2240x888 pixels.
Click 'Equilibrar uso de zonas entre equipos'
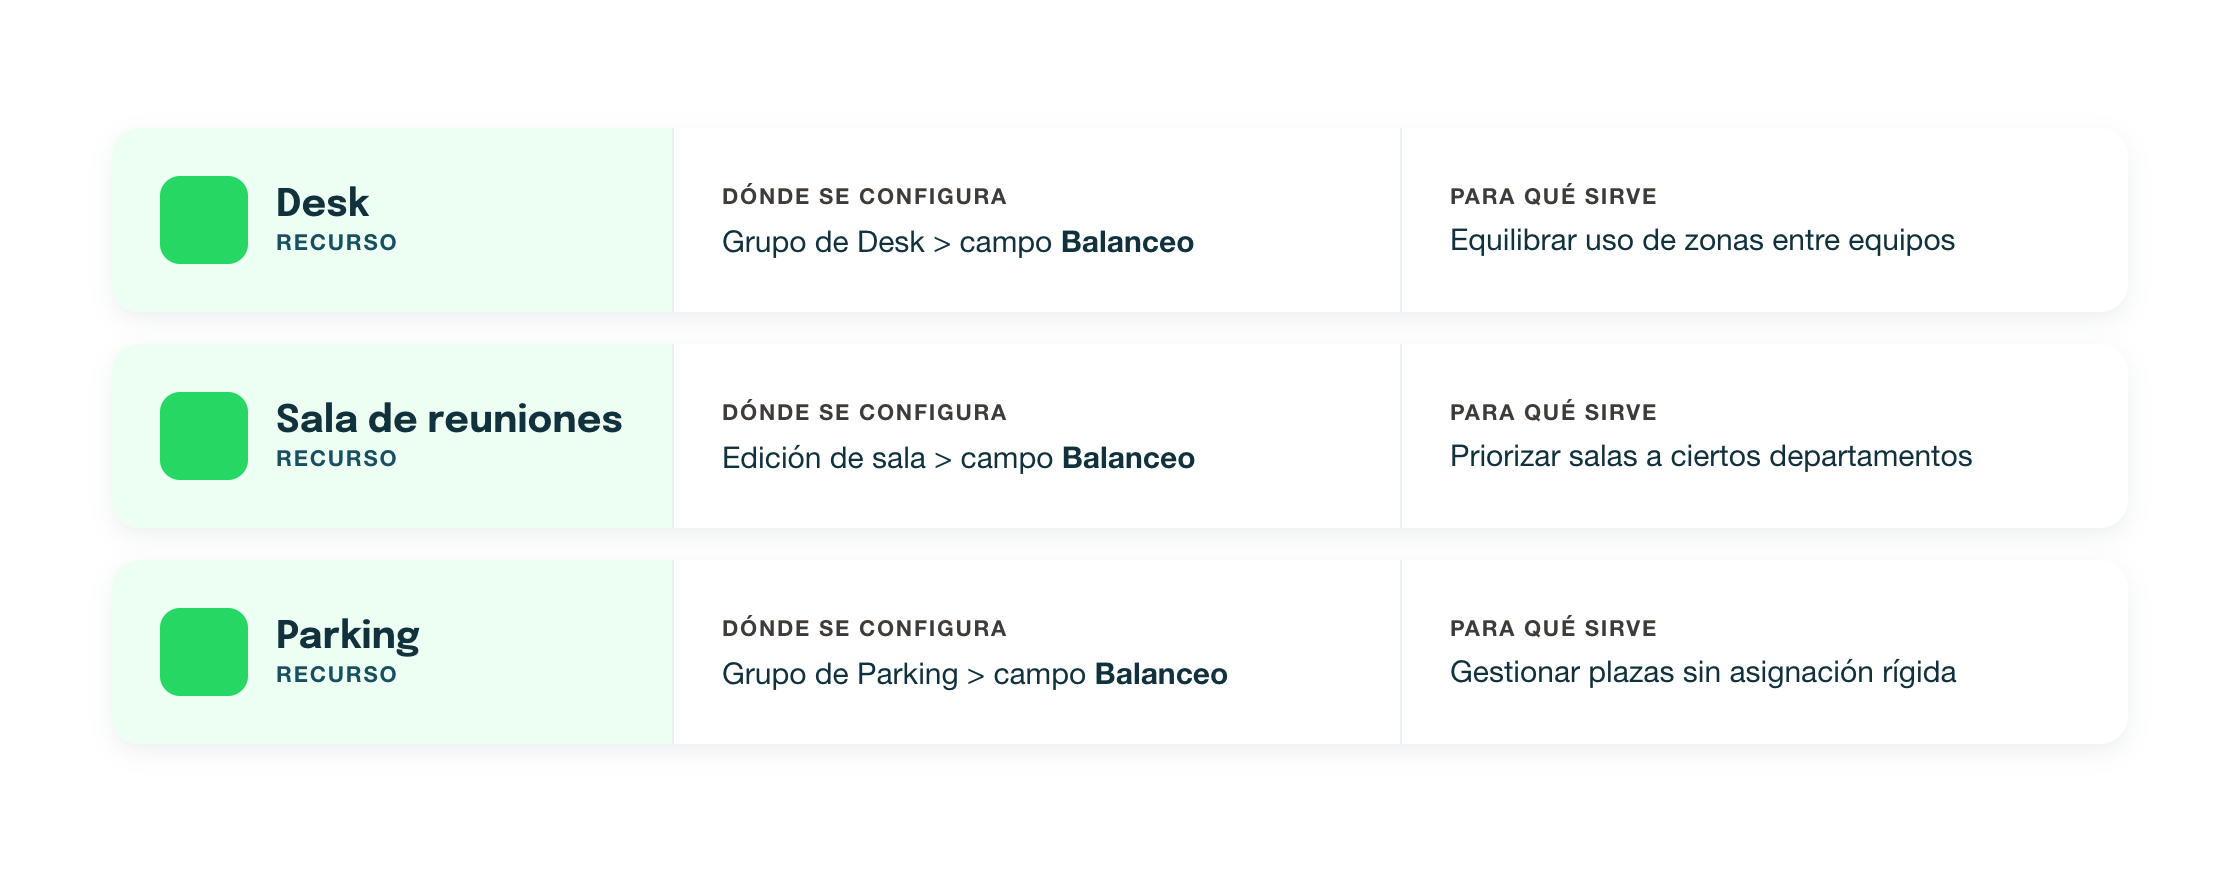pyautogui.click(x=1702, y=240)
